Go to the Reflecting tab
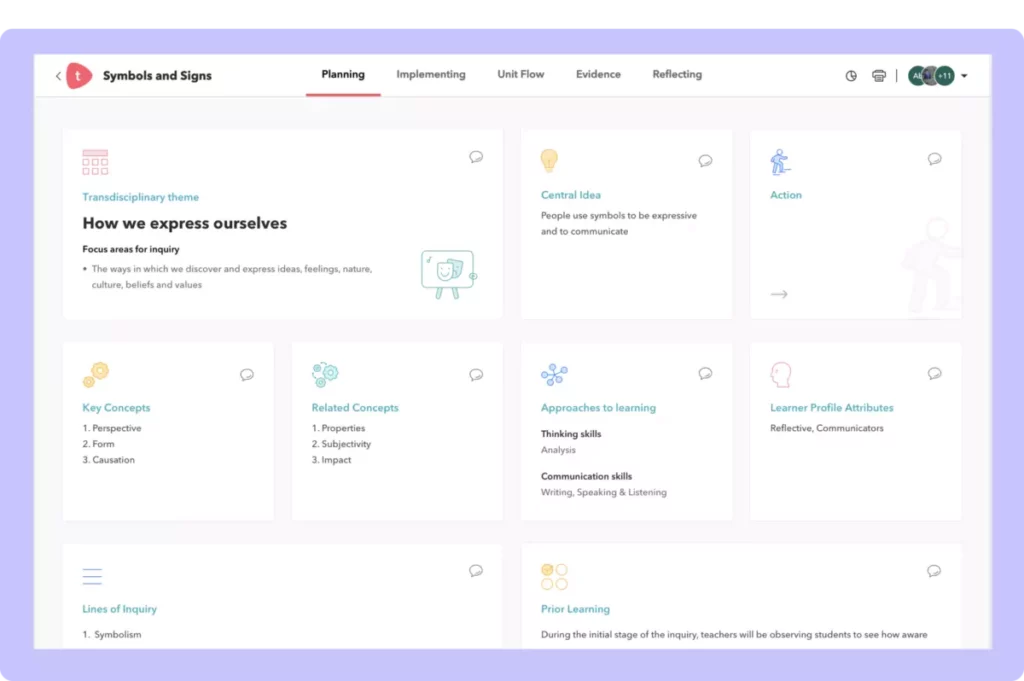This screenshot has width=1024, height=681. [x=677, y=75]
